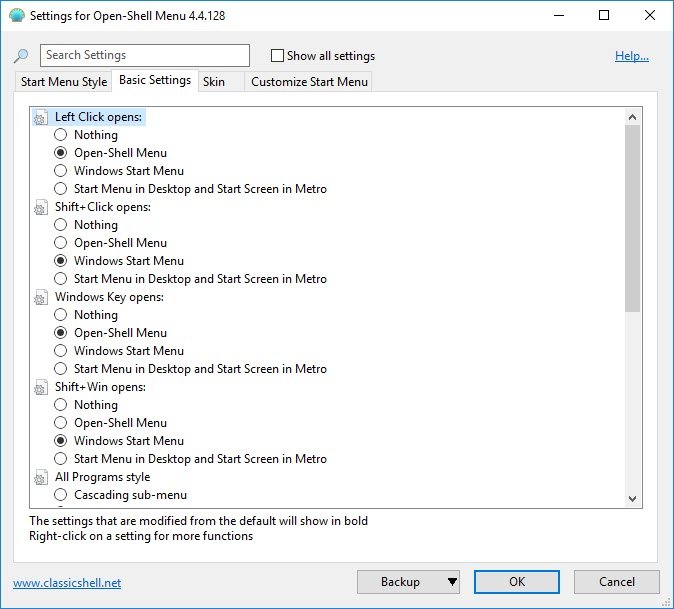
Task: Select Open-Shell Menu under Shift+Win opens
Action: point(61,423)
